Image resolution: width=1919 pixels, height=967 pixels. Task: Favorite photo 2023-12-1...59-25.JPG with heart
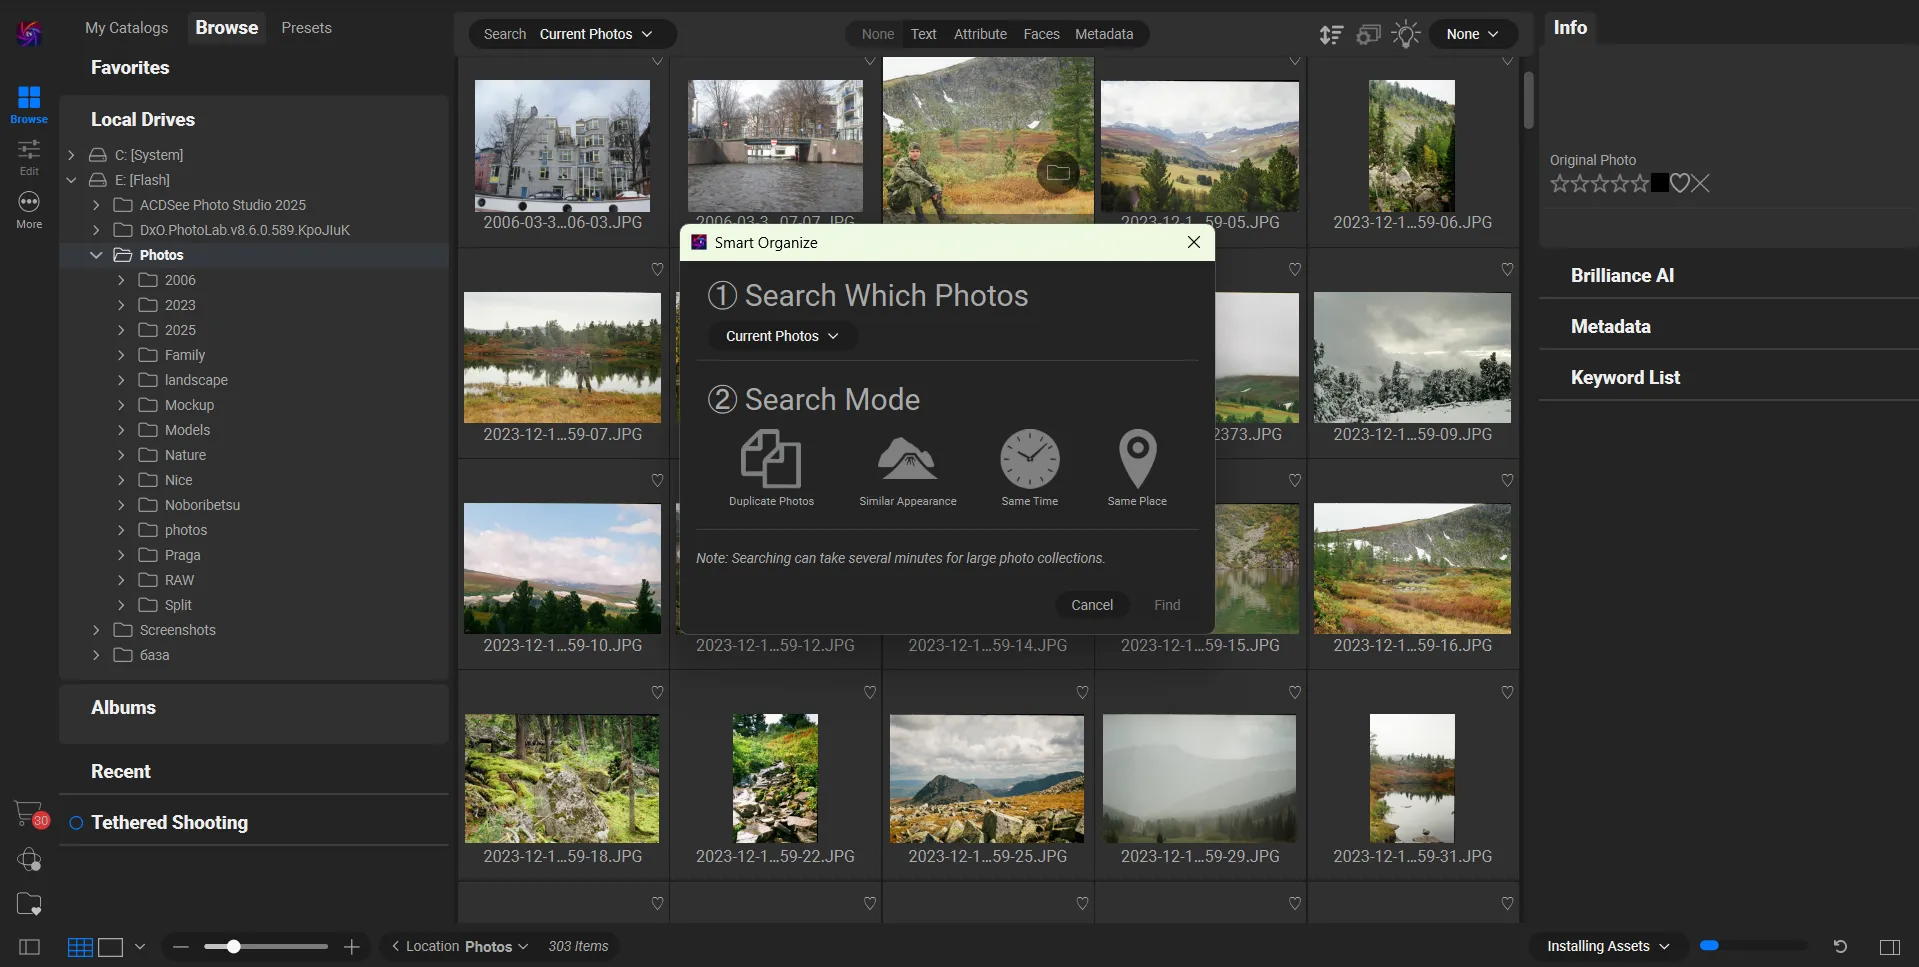click(x=1082, y=692)
